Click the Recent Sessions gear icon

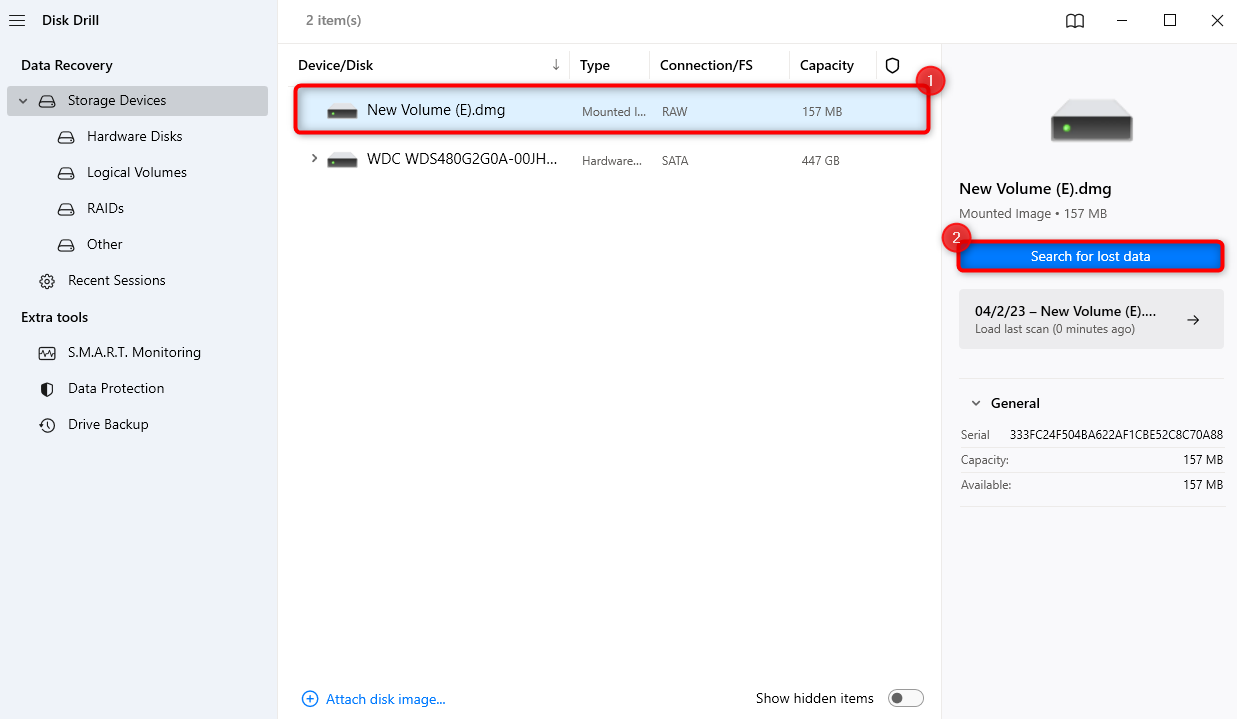(47, 281)
